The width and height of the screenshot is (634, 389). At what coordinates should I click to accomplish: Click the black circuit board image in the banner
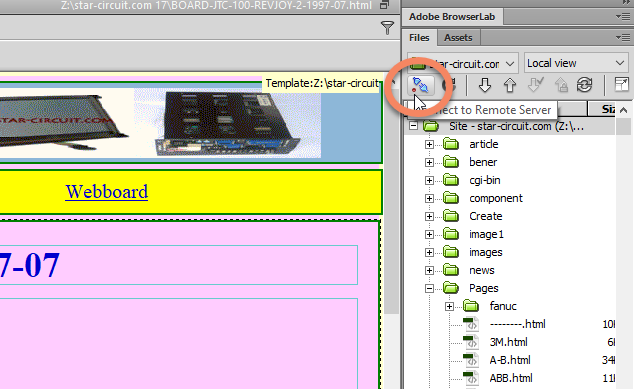227,123
